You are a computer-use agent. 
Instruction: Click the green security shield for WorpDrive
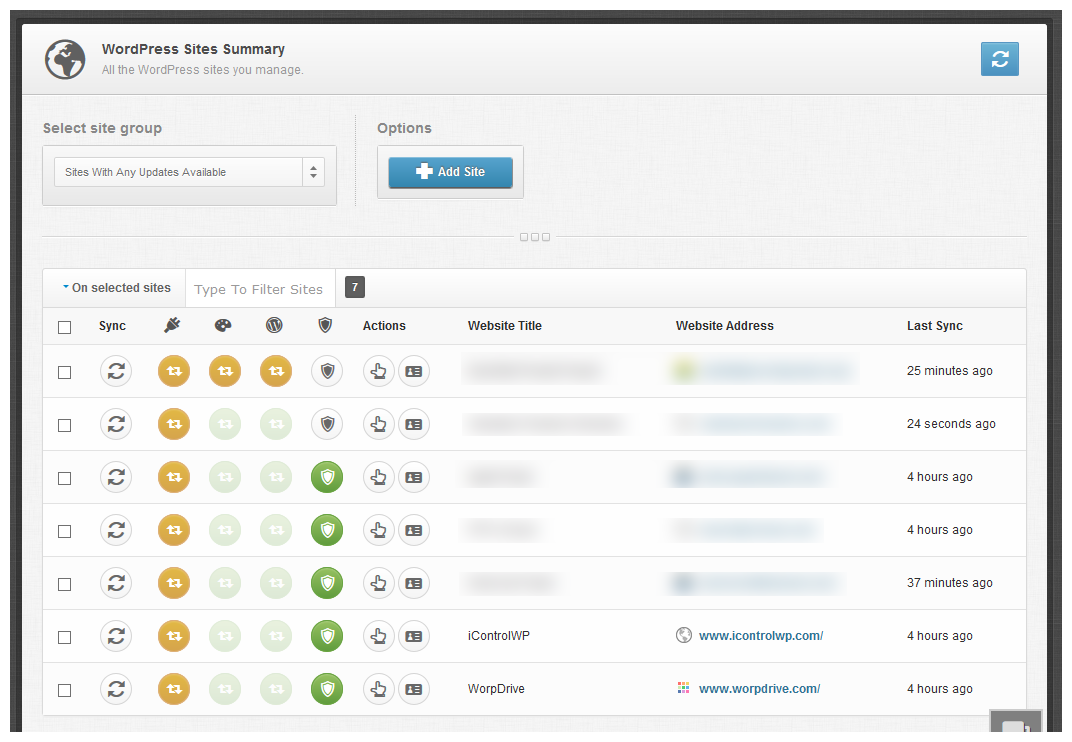(x=326, y=689)
